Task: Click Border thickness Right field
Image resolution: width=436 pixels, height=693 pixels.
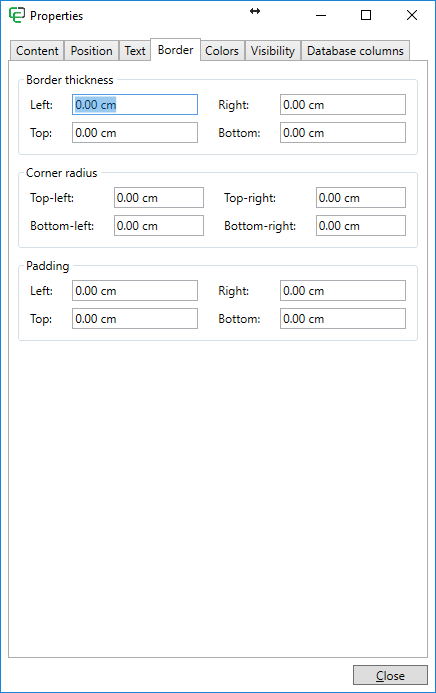Action: 343,105
